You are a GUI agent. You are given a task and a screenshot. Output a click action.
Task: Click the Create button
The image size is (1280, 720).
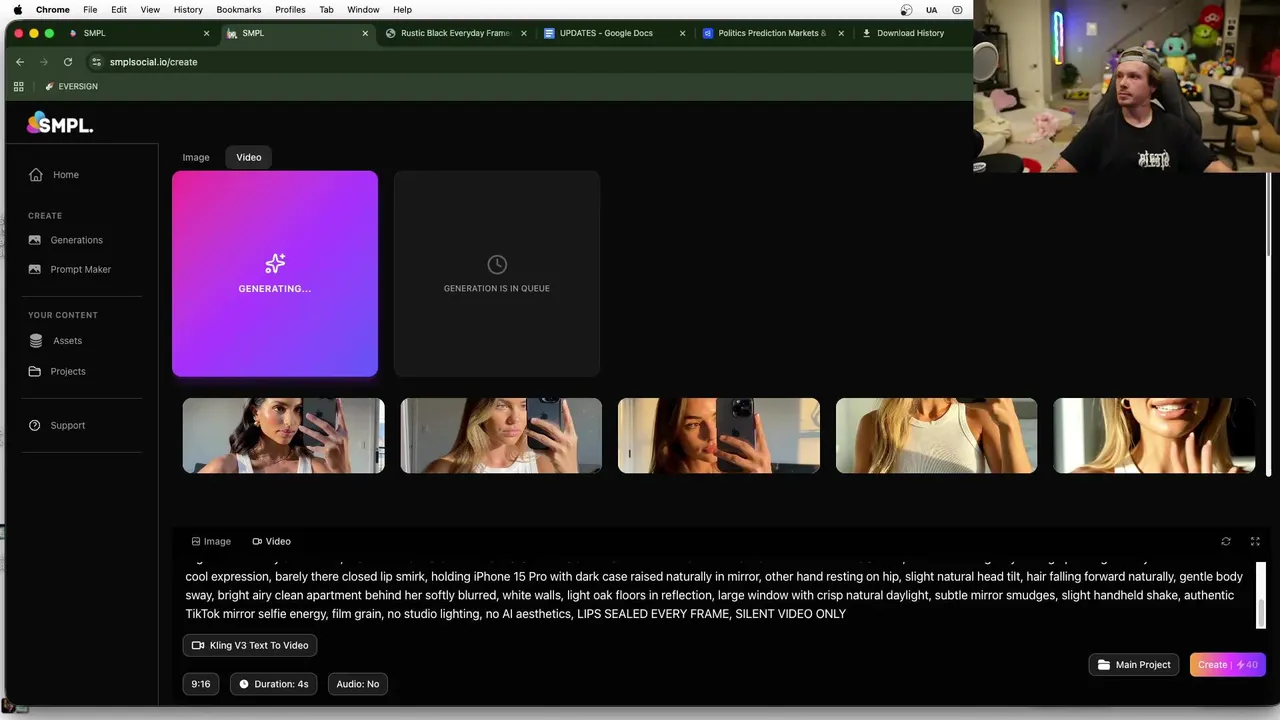tap(1228, 665)
